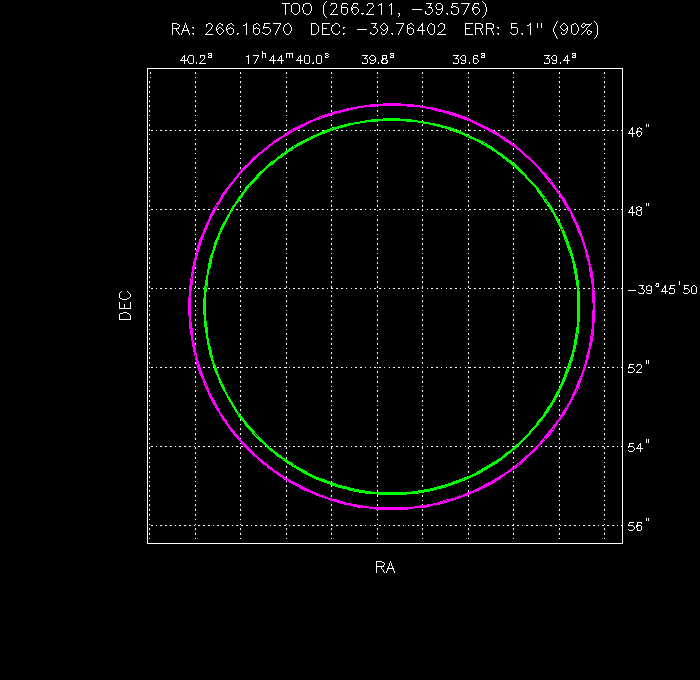Click the 17h44m40.0s RA tick label
700x680 pixels.
click(x=287, y=58)
